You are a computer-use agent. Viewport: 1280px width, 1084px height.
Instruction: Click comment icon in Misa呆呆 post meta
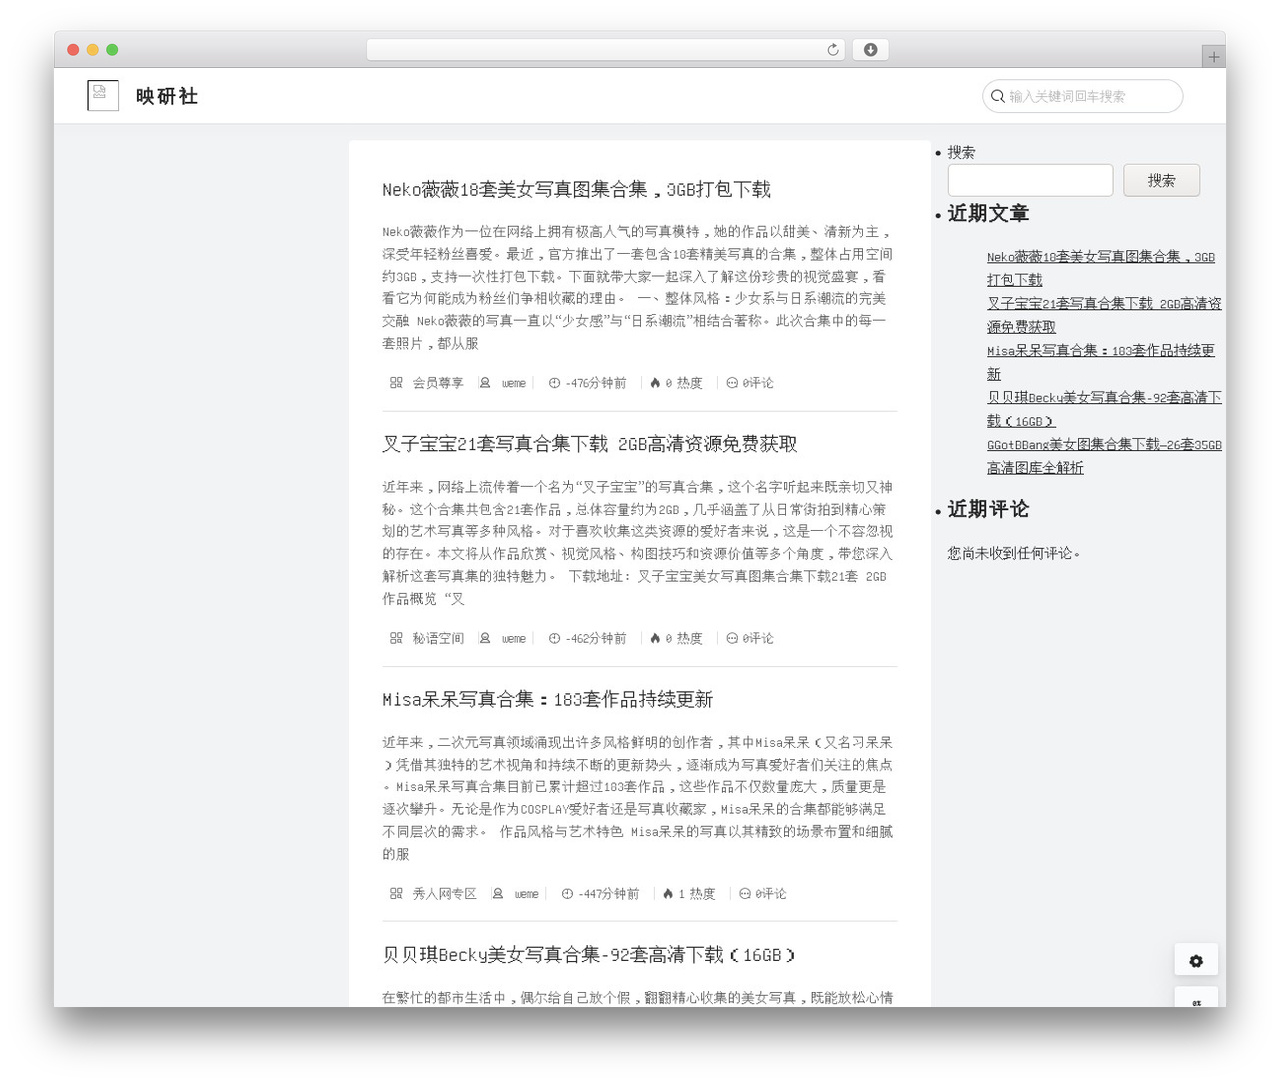pyautogui.click(x=745, y=893)
